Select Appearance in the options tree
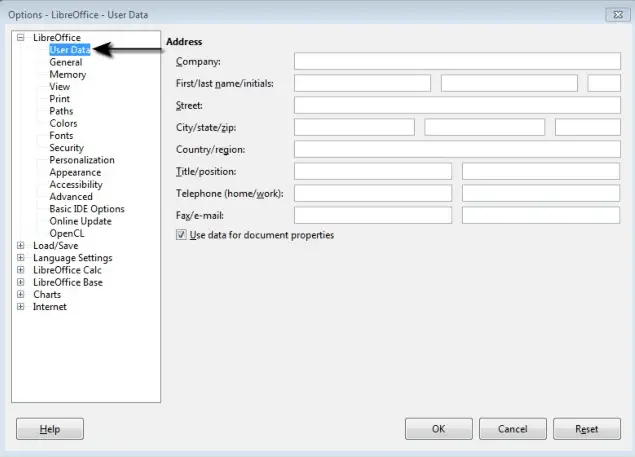The image size is (635, 457). [75, 172]
